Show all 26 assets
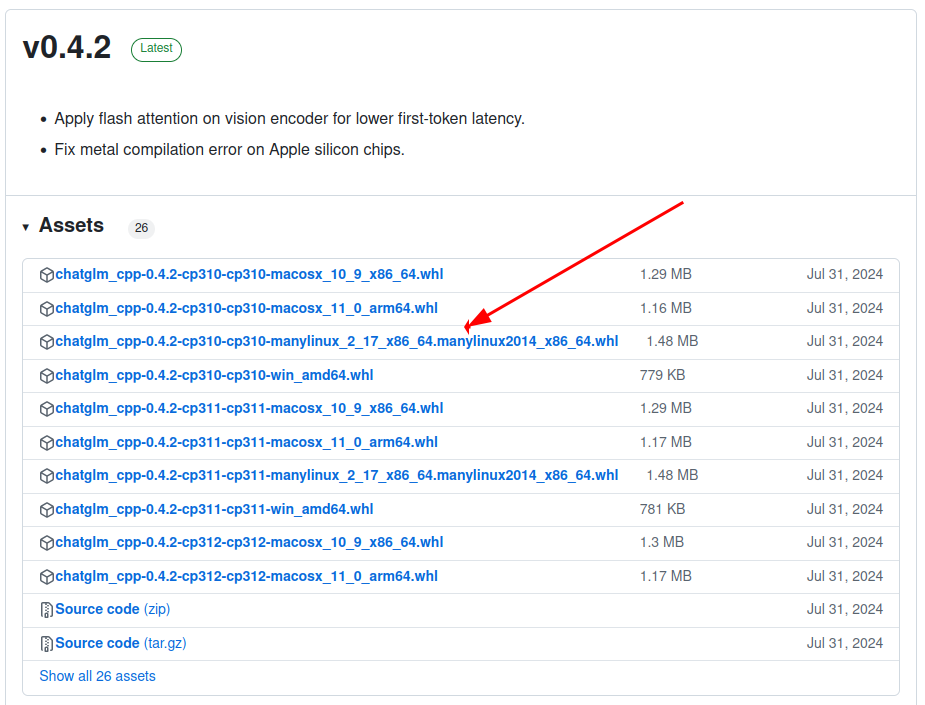The image size is (925, 705). (97, 676)
